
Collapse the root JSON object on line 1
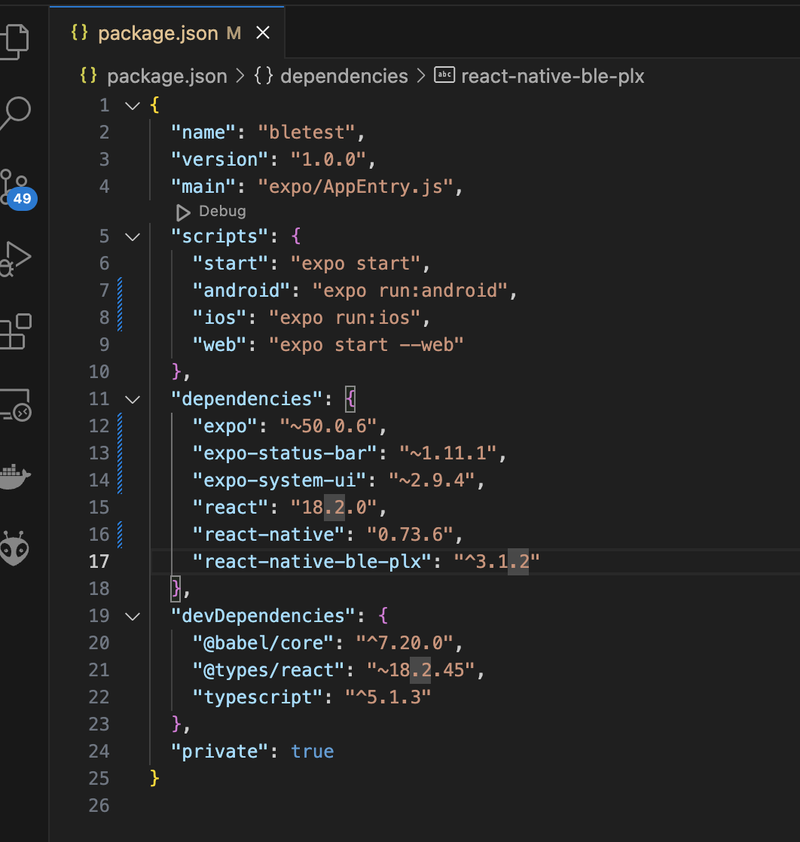pyautogui.click(x=132, y=104)
